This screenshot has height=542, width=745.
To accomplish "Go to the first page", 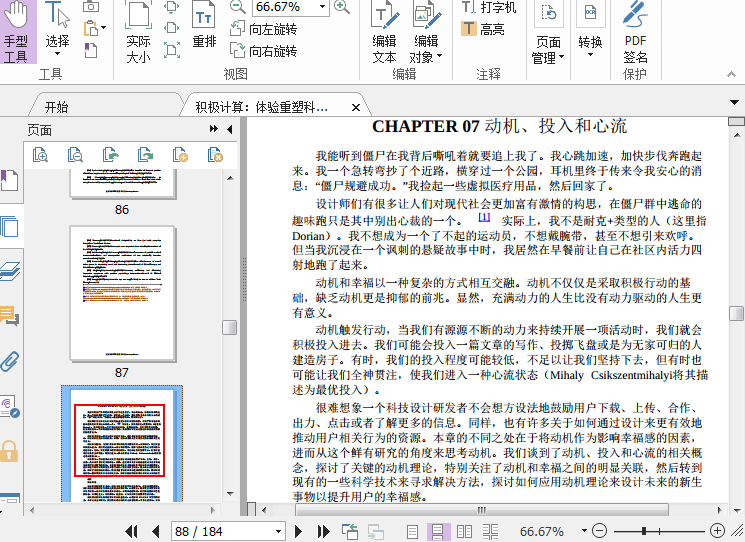I will click(131, 531).
